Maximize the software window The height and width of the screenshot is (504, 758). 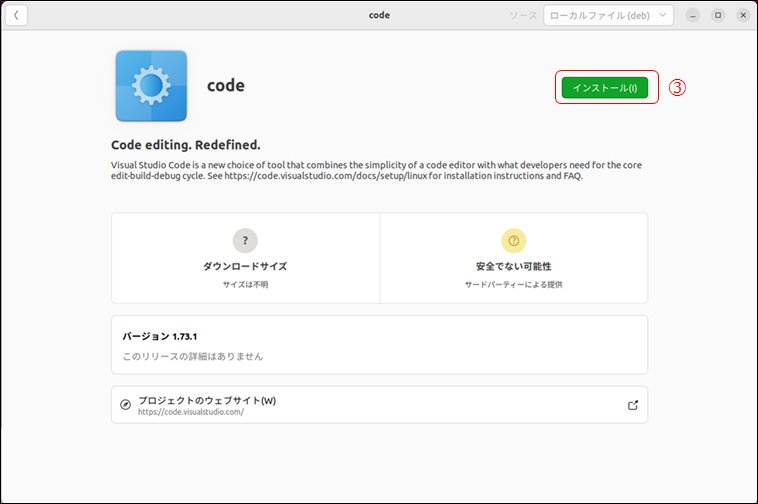click(718, 16)
